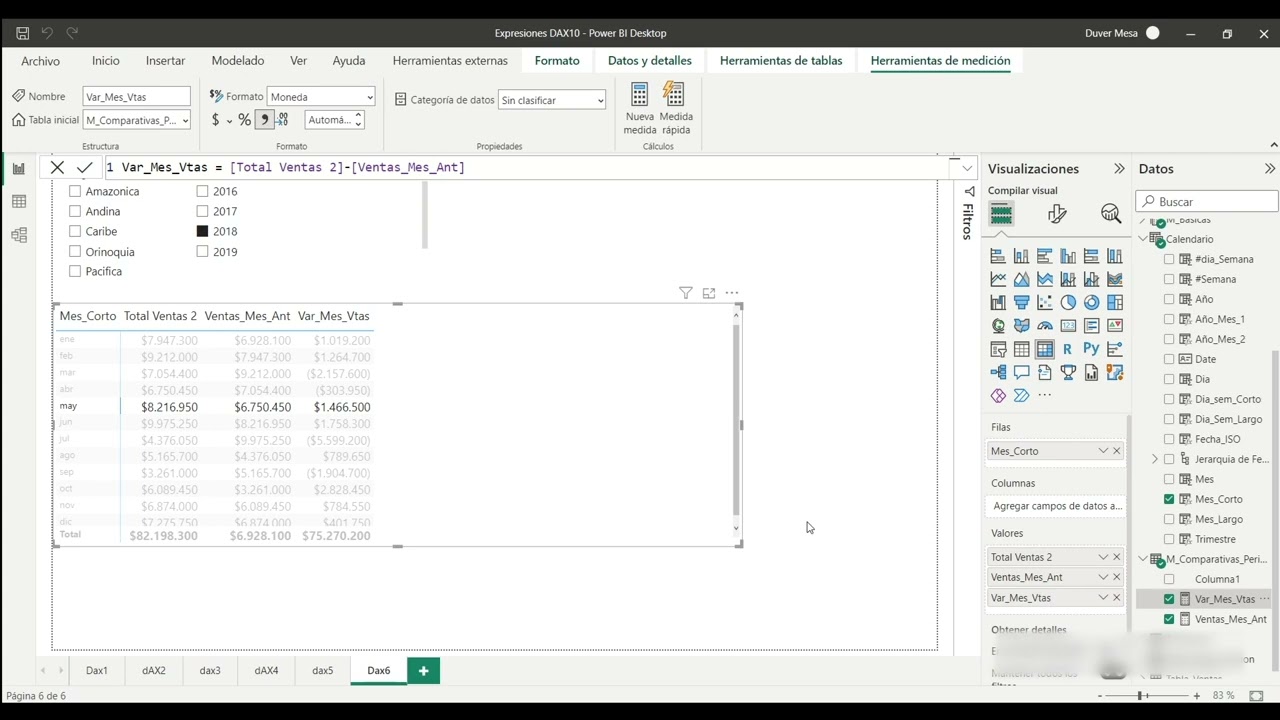Select the donut chart visual
The height and width of the screenshot is (720, 1280).
tap(1091, 302)
